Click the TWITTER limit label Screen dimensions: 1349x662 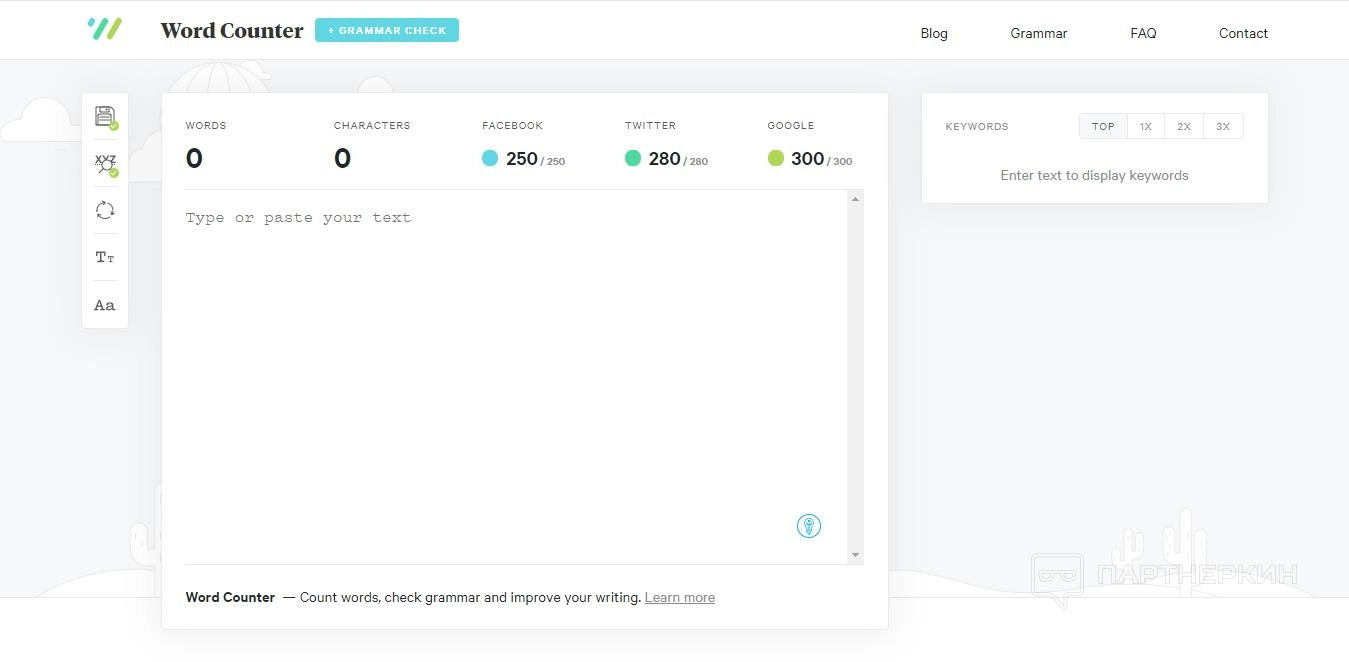pyautogui.click(x=650, y=126)
